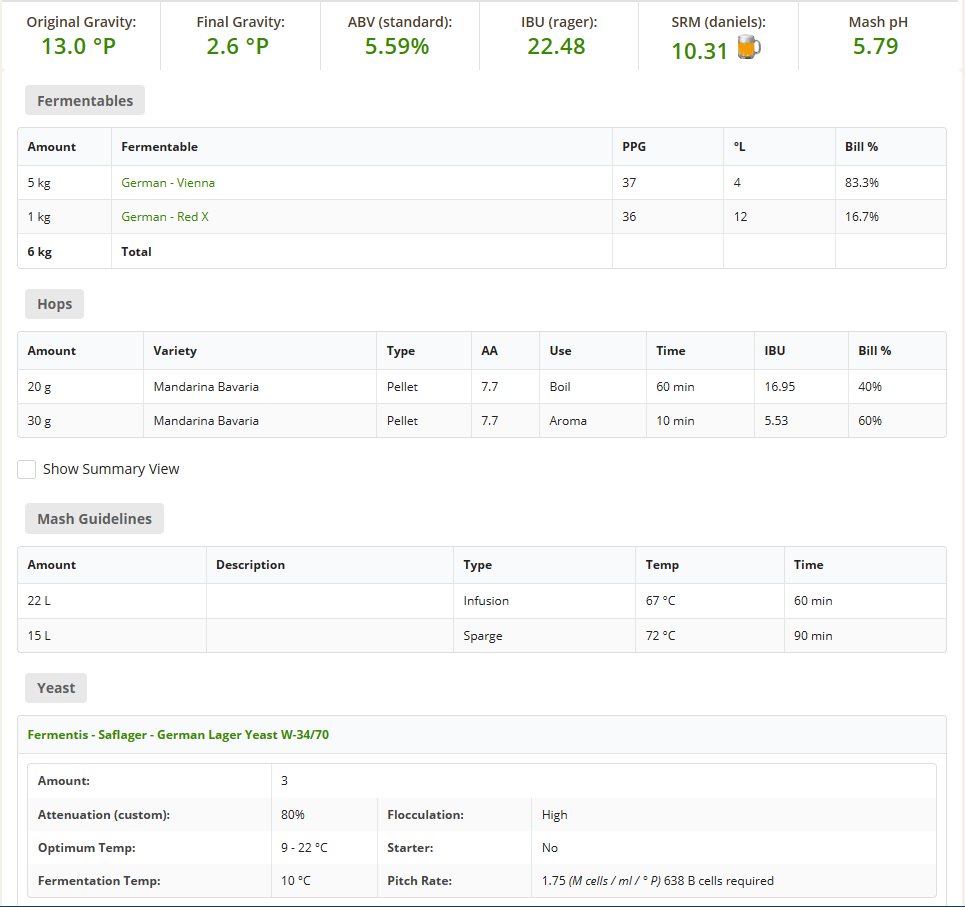Click the Mash pH value 5.79
965x907 pixels.
tap(875, 46)
